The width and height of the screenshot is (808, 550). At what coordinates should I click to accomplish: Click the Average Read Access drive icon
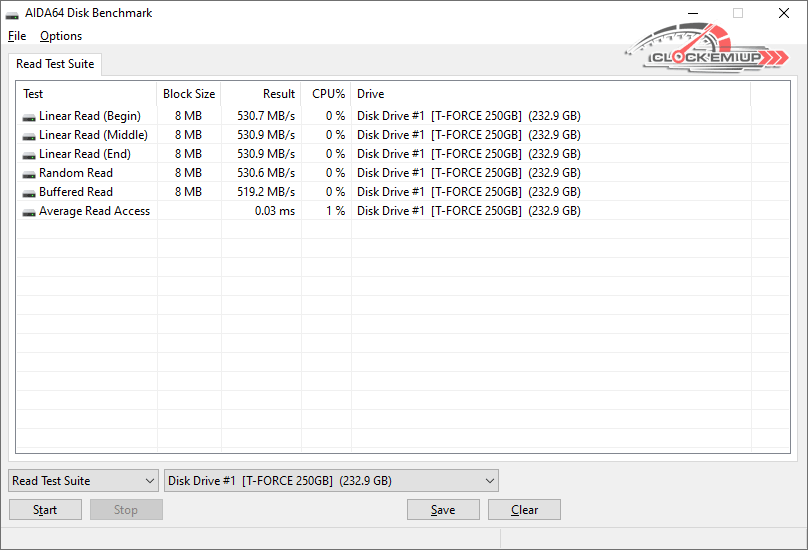coord(29,212)
